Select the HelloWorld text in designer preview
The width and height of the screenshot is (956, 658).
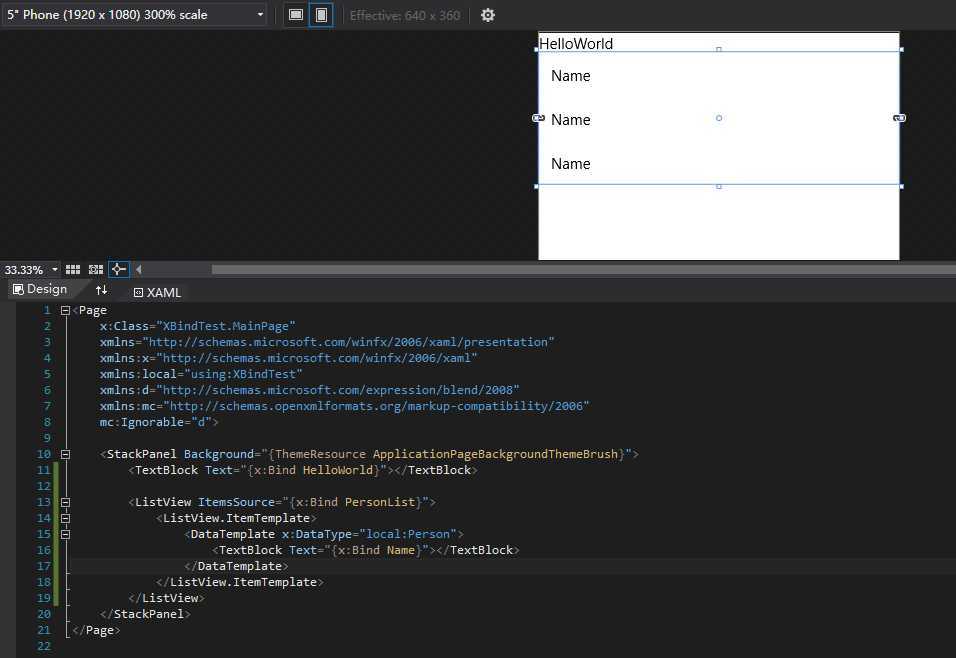click(x=576, y=44)
